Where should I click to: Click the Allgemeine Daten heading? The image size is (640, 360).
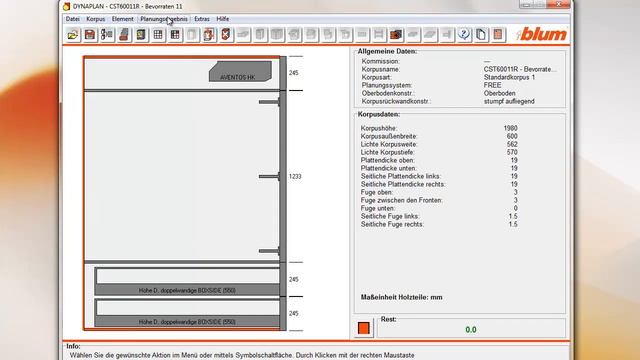(x=387, y=51)
